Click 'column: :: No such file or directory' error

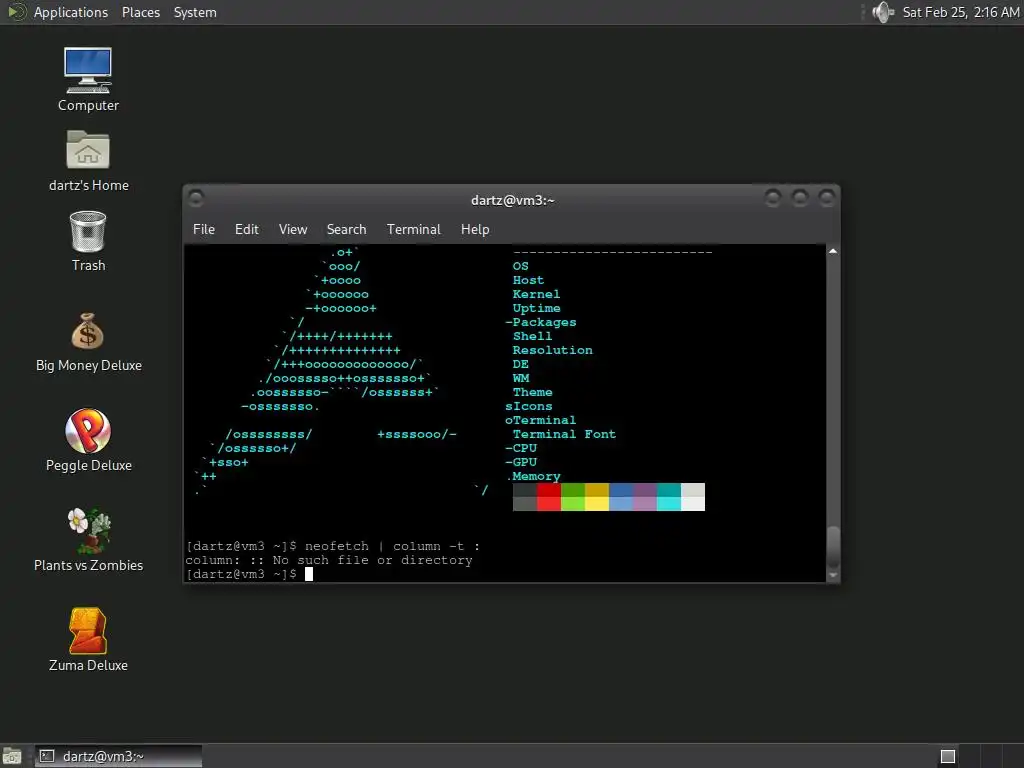coord(328,560)
